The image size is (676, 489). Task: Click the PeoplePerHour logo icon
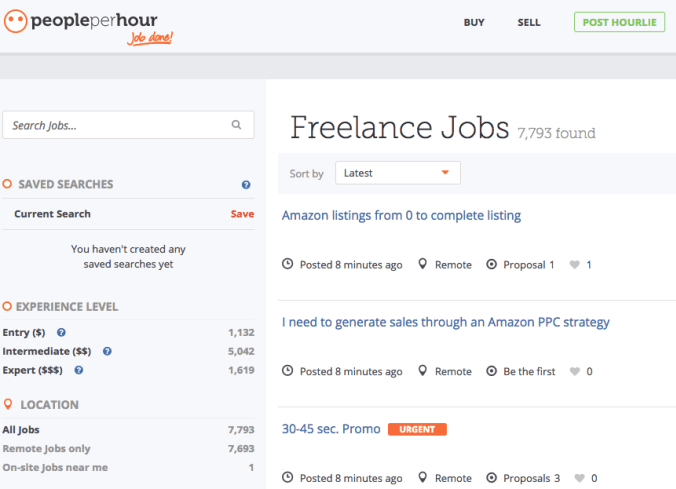pos(16,21)
